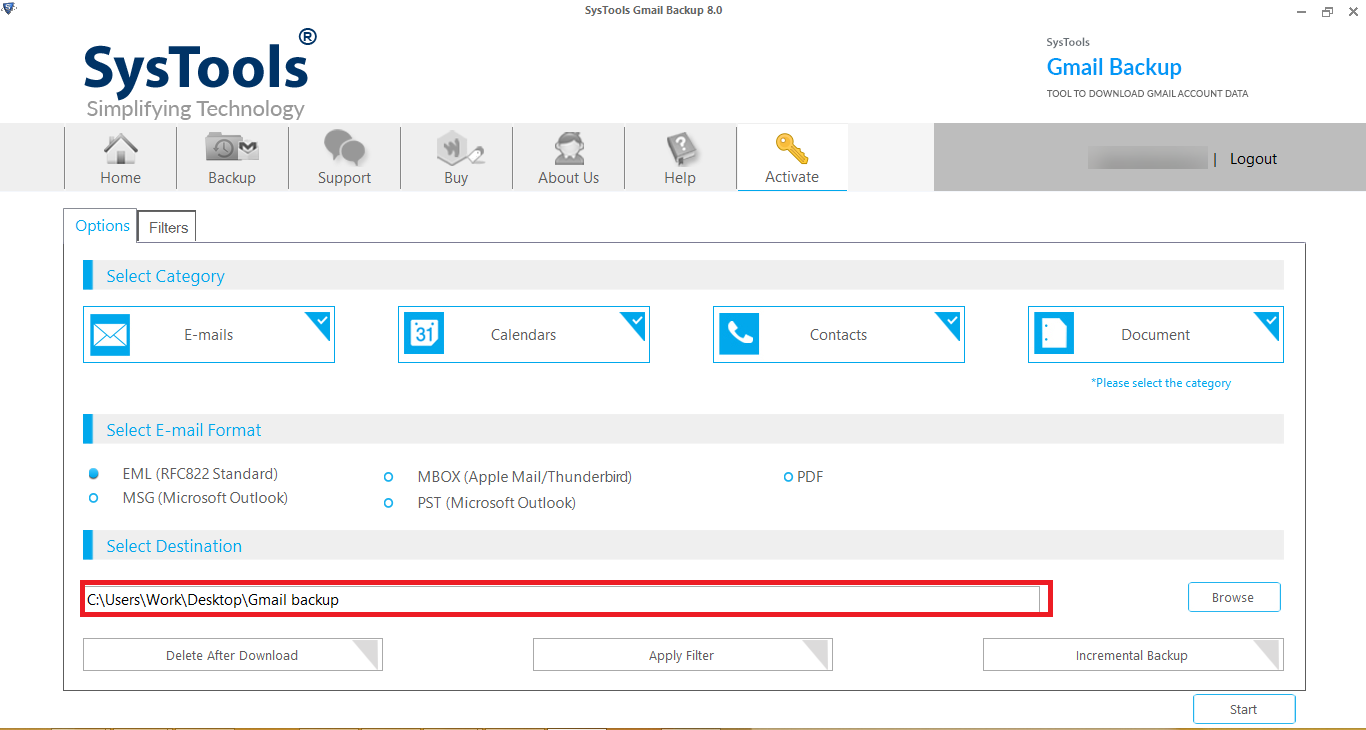The width and height of the screenshot is (1366, 730).
Task: Click the Activate key icon
Action: 792,149
